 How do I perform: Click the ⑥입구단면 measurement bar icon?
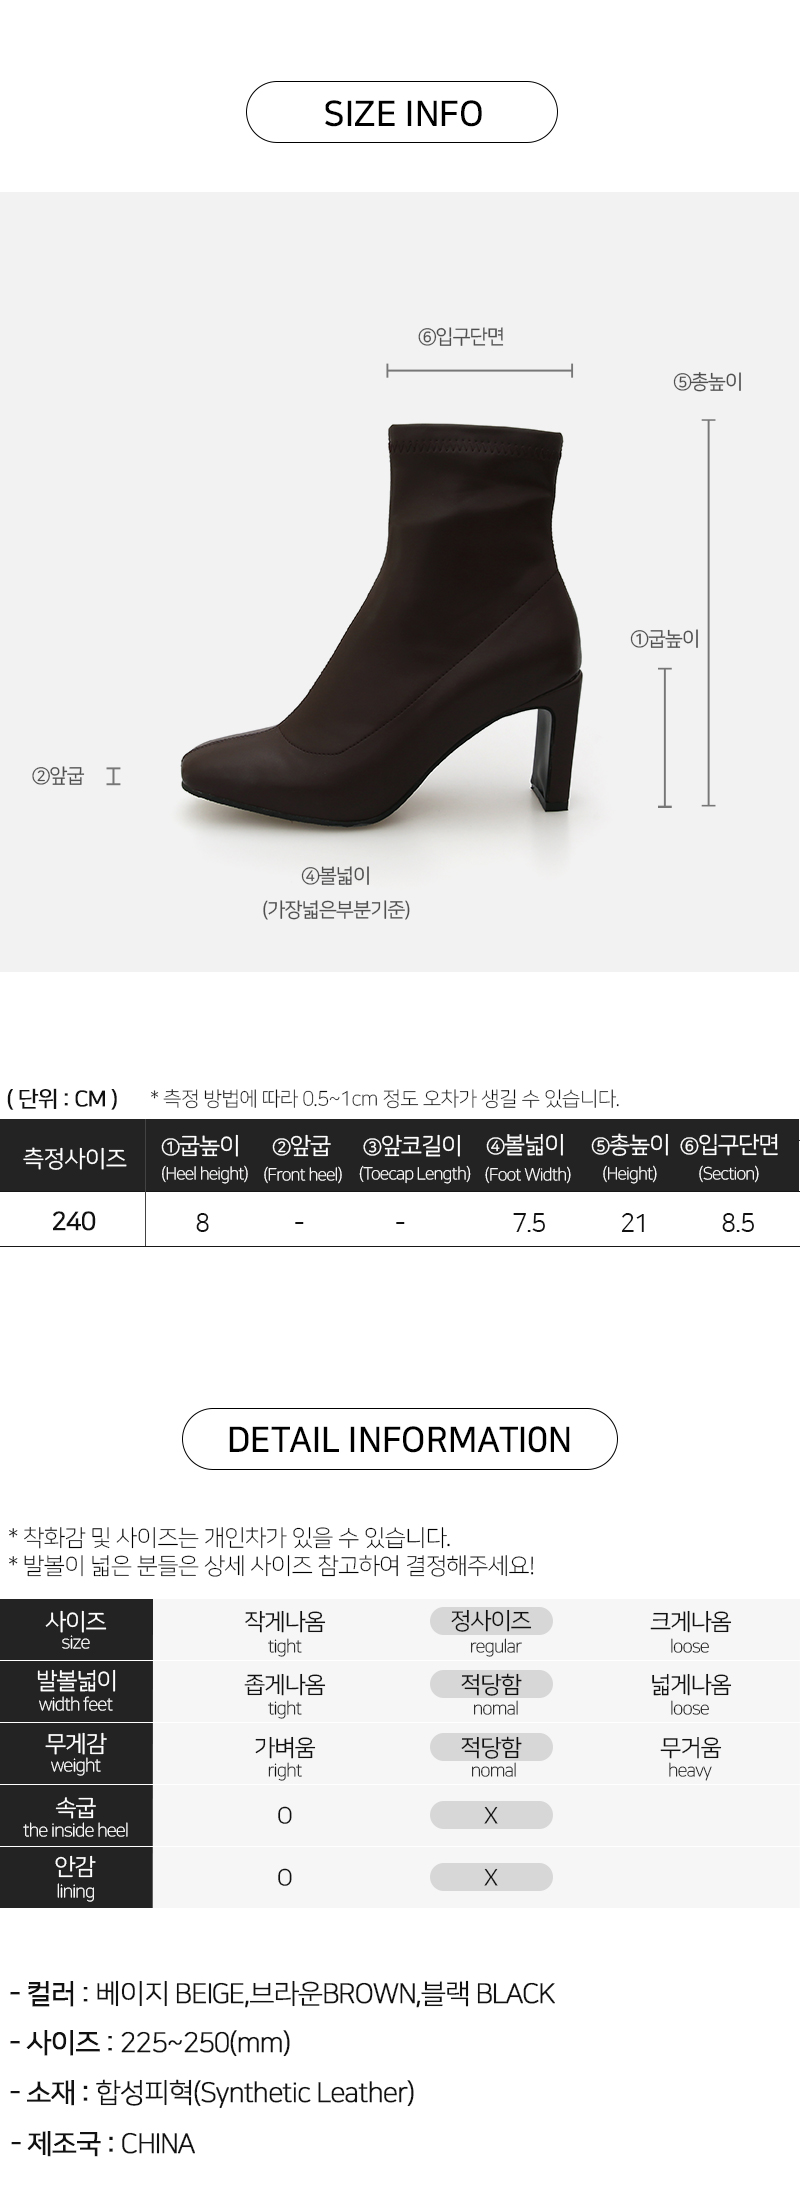point(479,371)
